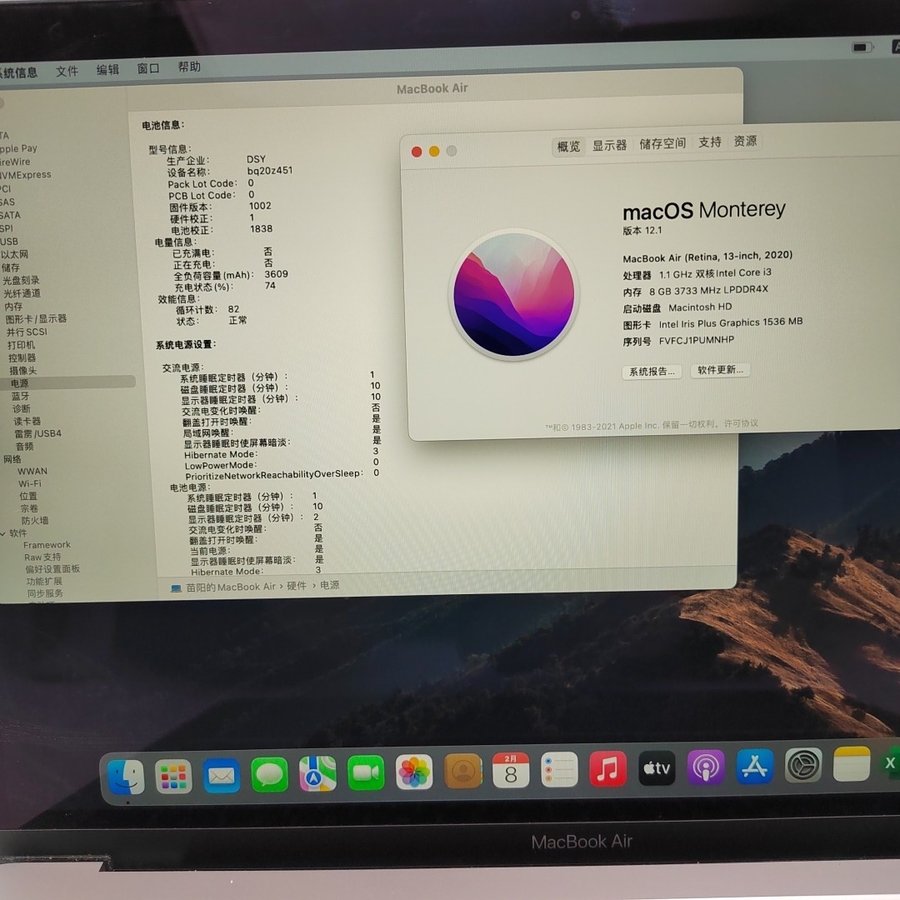This screenshot has height=900, width=900.
Task: Select 蓝牙 in the hardware sidebar
Action: [20, 396]
